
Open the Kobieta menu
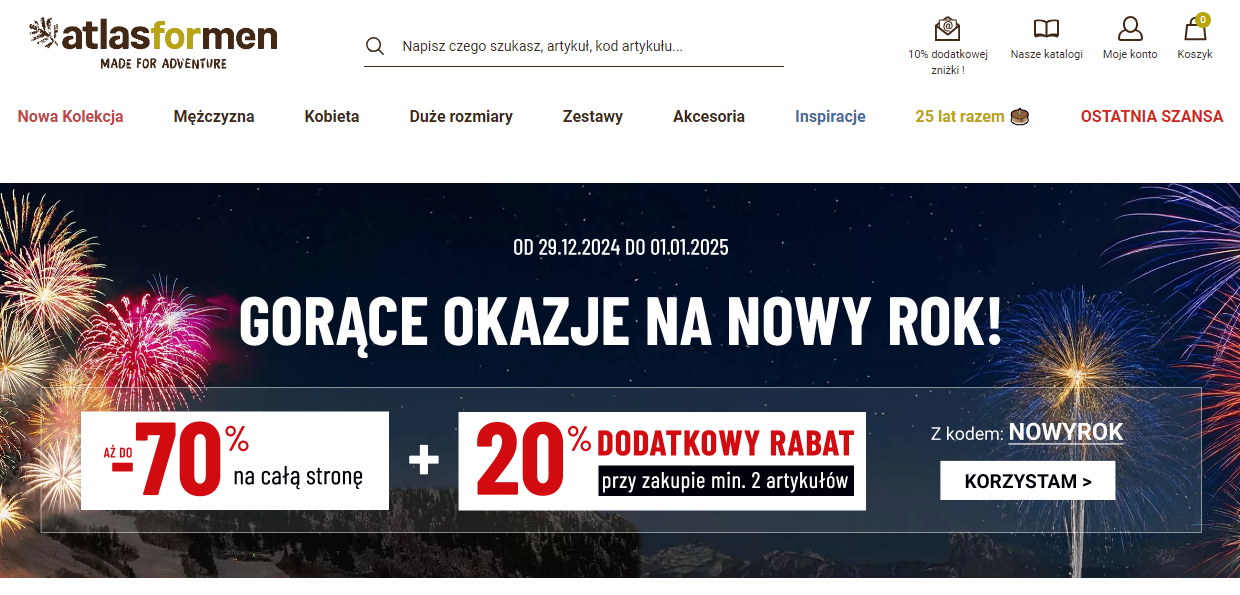tap(332, 116)
